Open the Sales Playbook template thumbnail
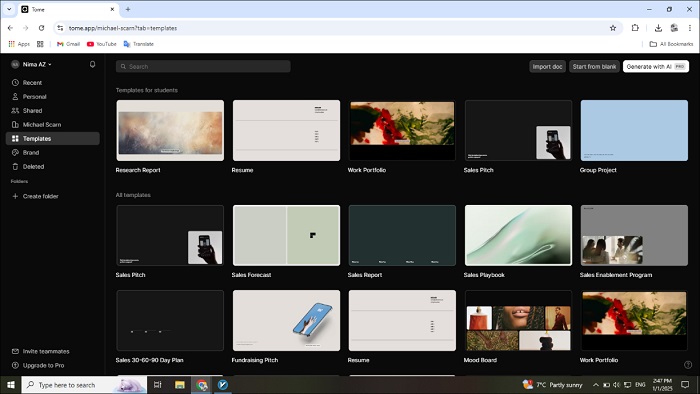The width and height of the screenshot is (700, 394). pos(518,235)
